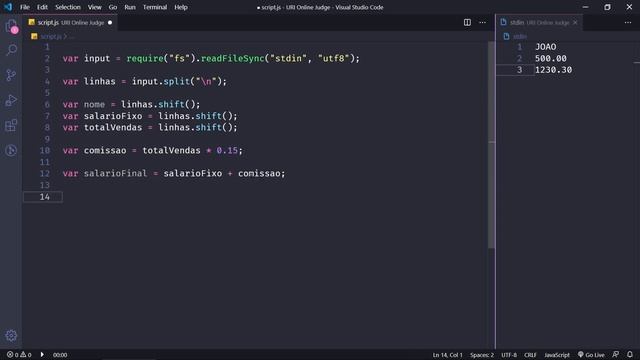
Task: Switch to the stdin tab
Action: [538, 22]
